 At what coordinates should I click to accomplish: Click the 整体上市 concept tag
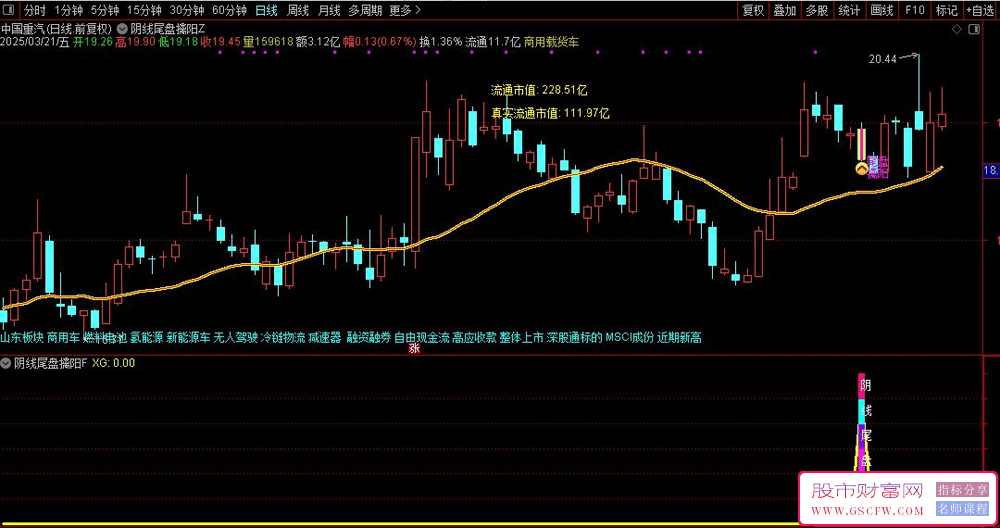[522, 337]
